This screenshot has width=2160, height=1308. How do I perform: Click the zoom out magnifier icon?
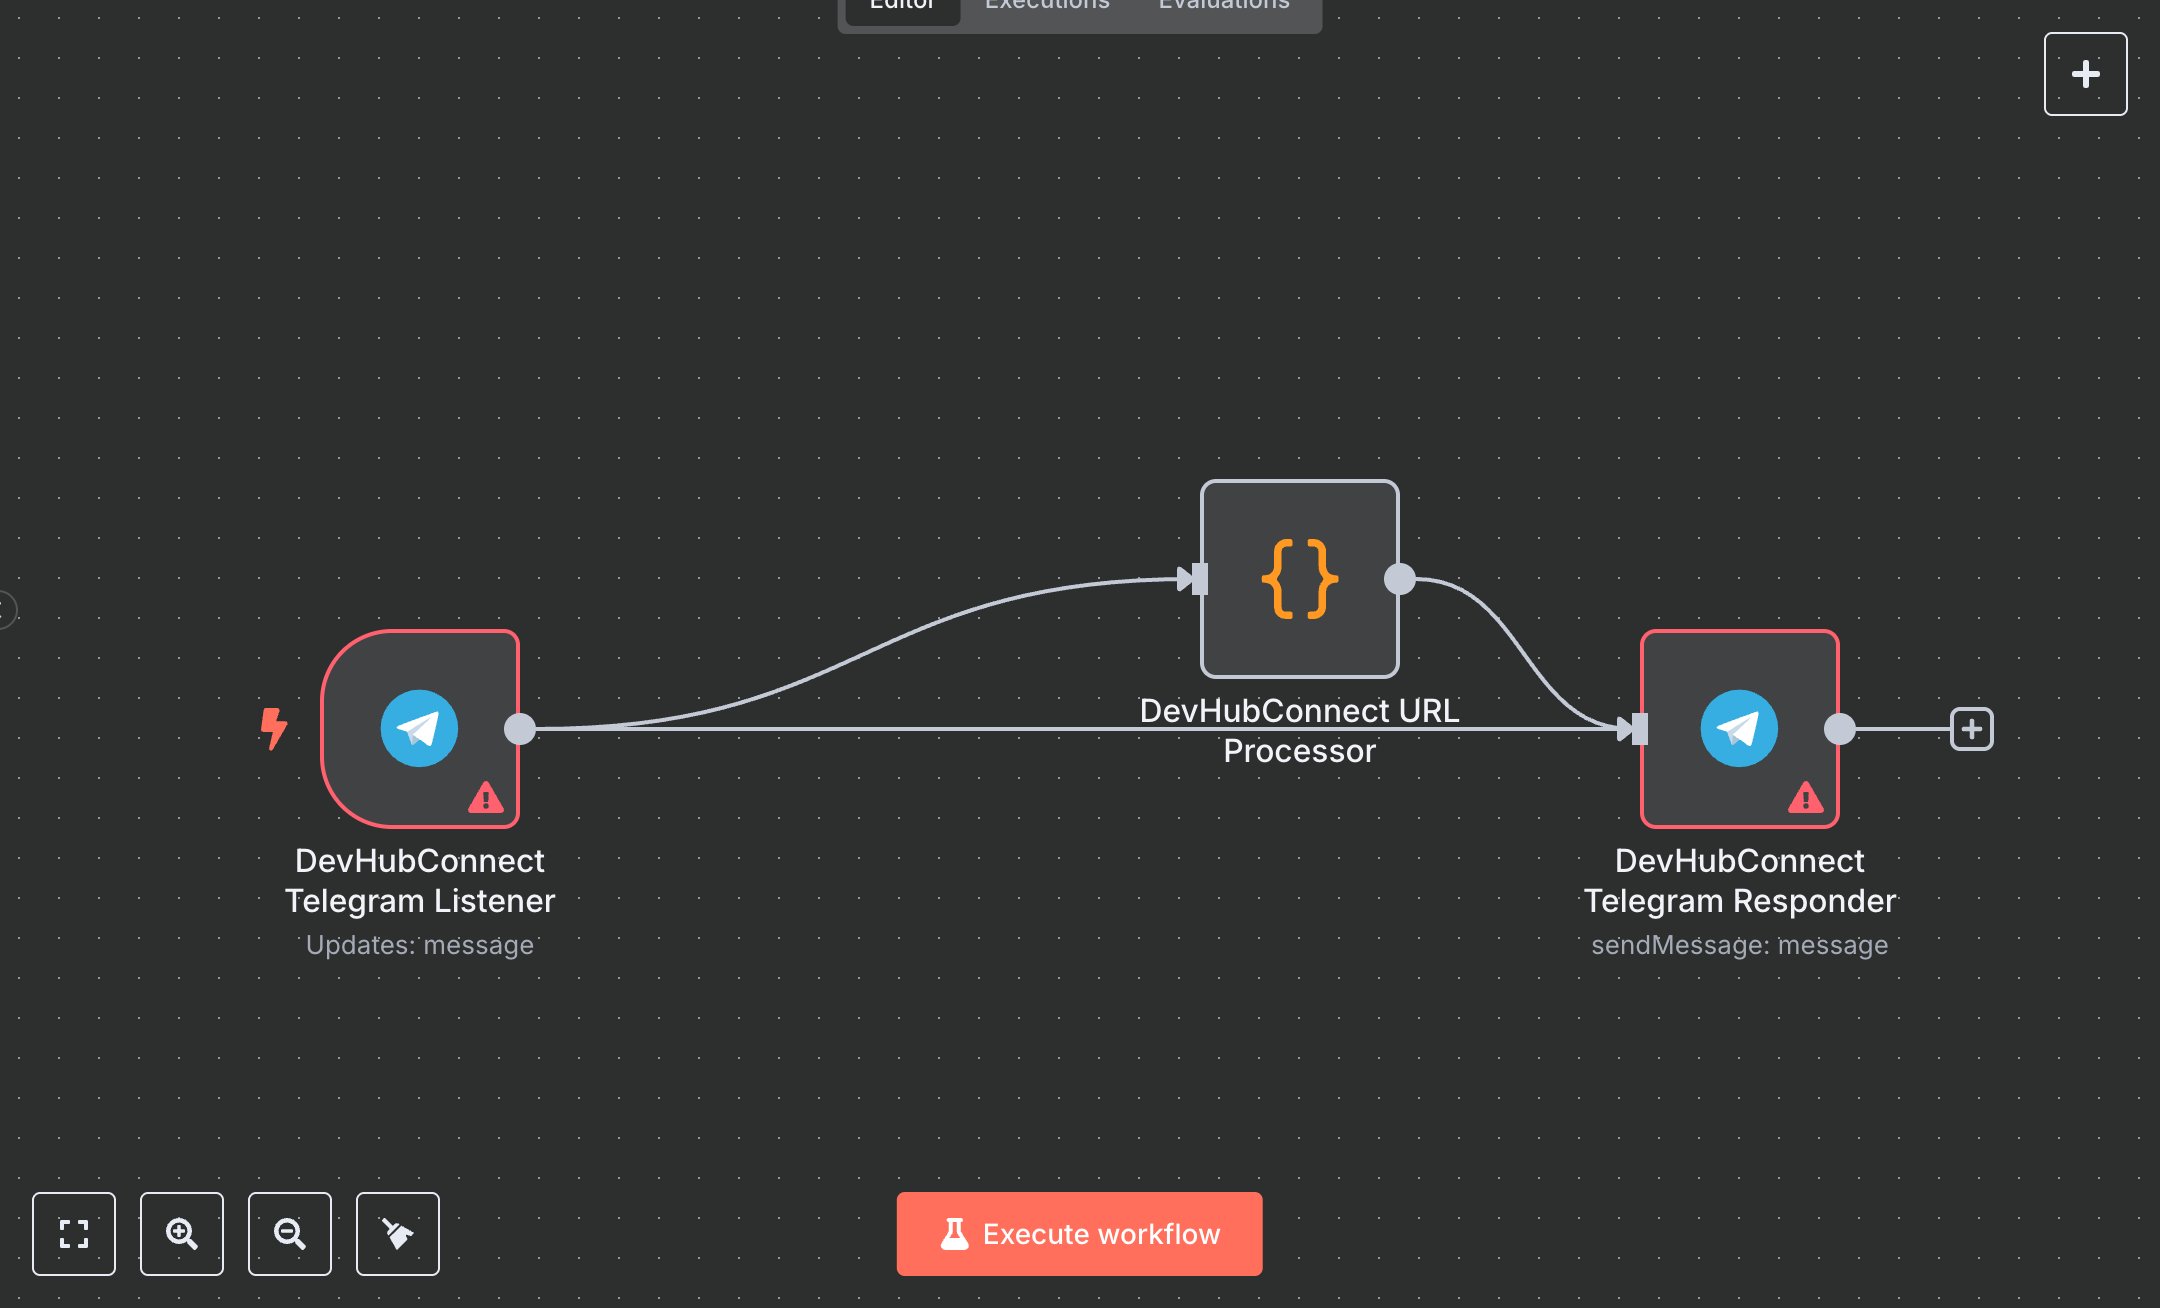coord(290,1234)
